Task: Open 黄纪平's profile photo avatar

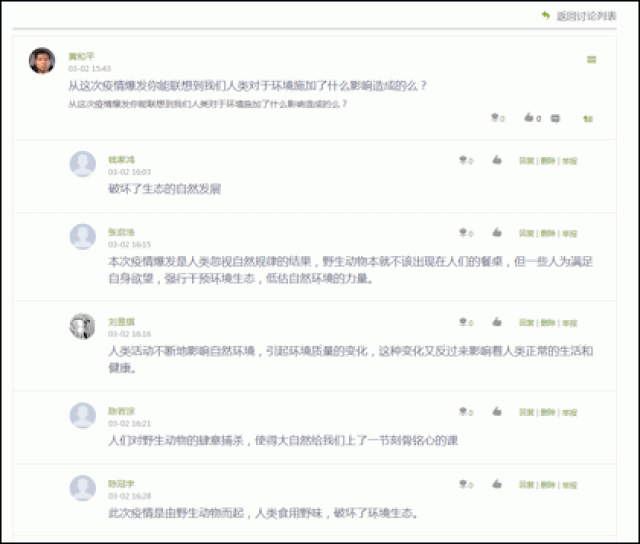Action: 41,61
